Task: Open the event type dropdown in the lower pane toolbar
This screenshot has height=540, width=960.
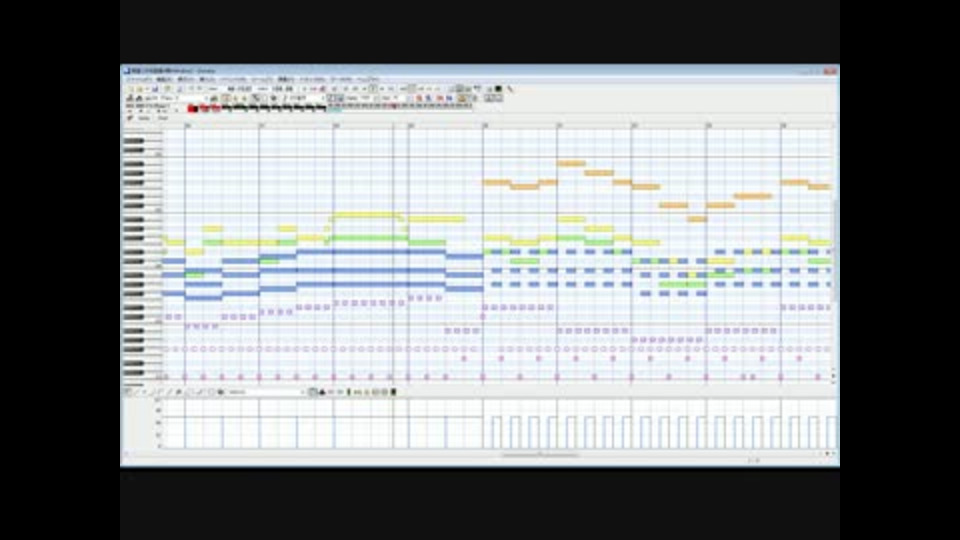Action: 267,392
